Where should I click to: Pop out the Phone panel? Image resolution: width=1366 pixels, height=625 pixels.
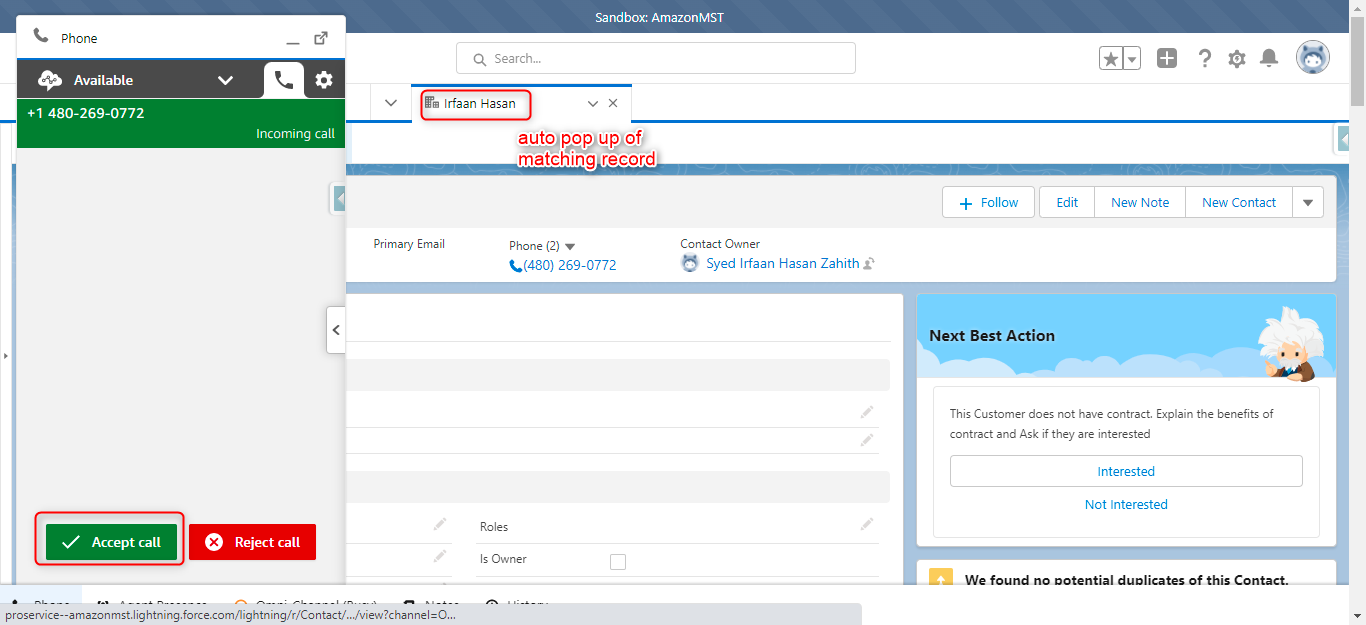(x=320, y=37)
